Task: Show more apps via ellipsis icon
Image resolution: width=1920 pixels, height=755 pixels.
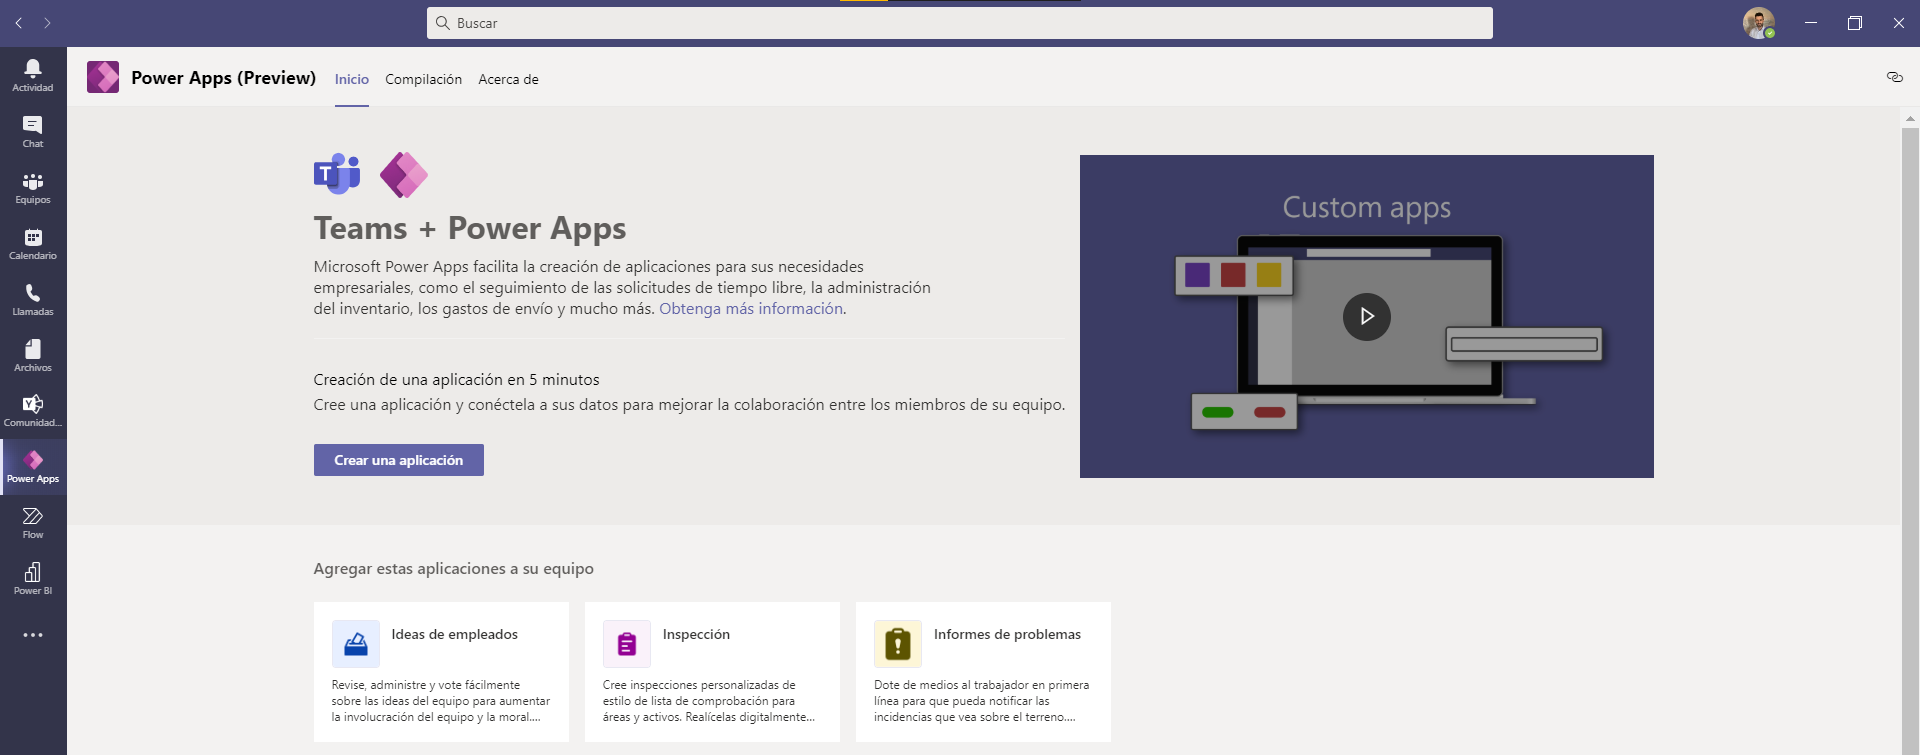Action: click(x=33, y=635)
